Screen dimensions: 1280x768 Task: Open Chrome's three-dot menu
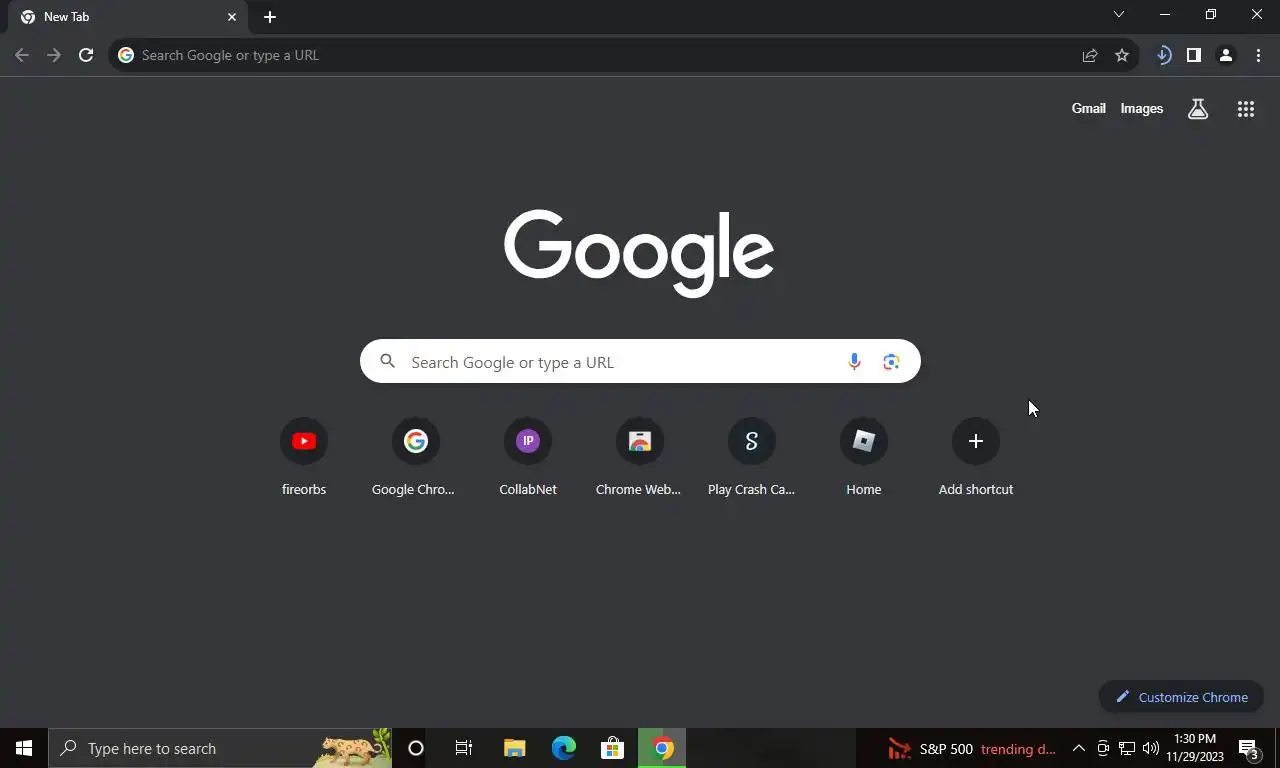[1258, 55]
